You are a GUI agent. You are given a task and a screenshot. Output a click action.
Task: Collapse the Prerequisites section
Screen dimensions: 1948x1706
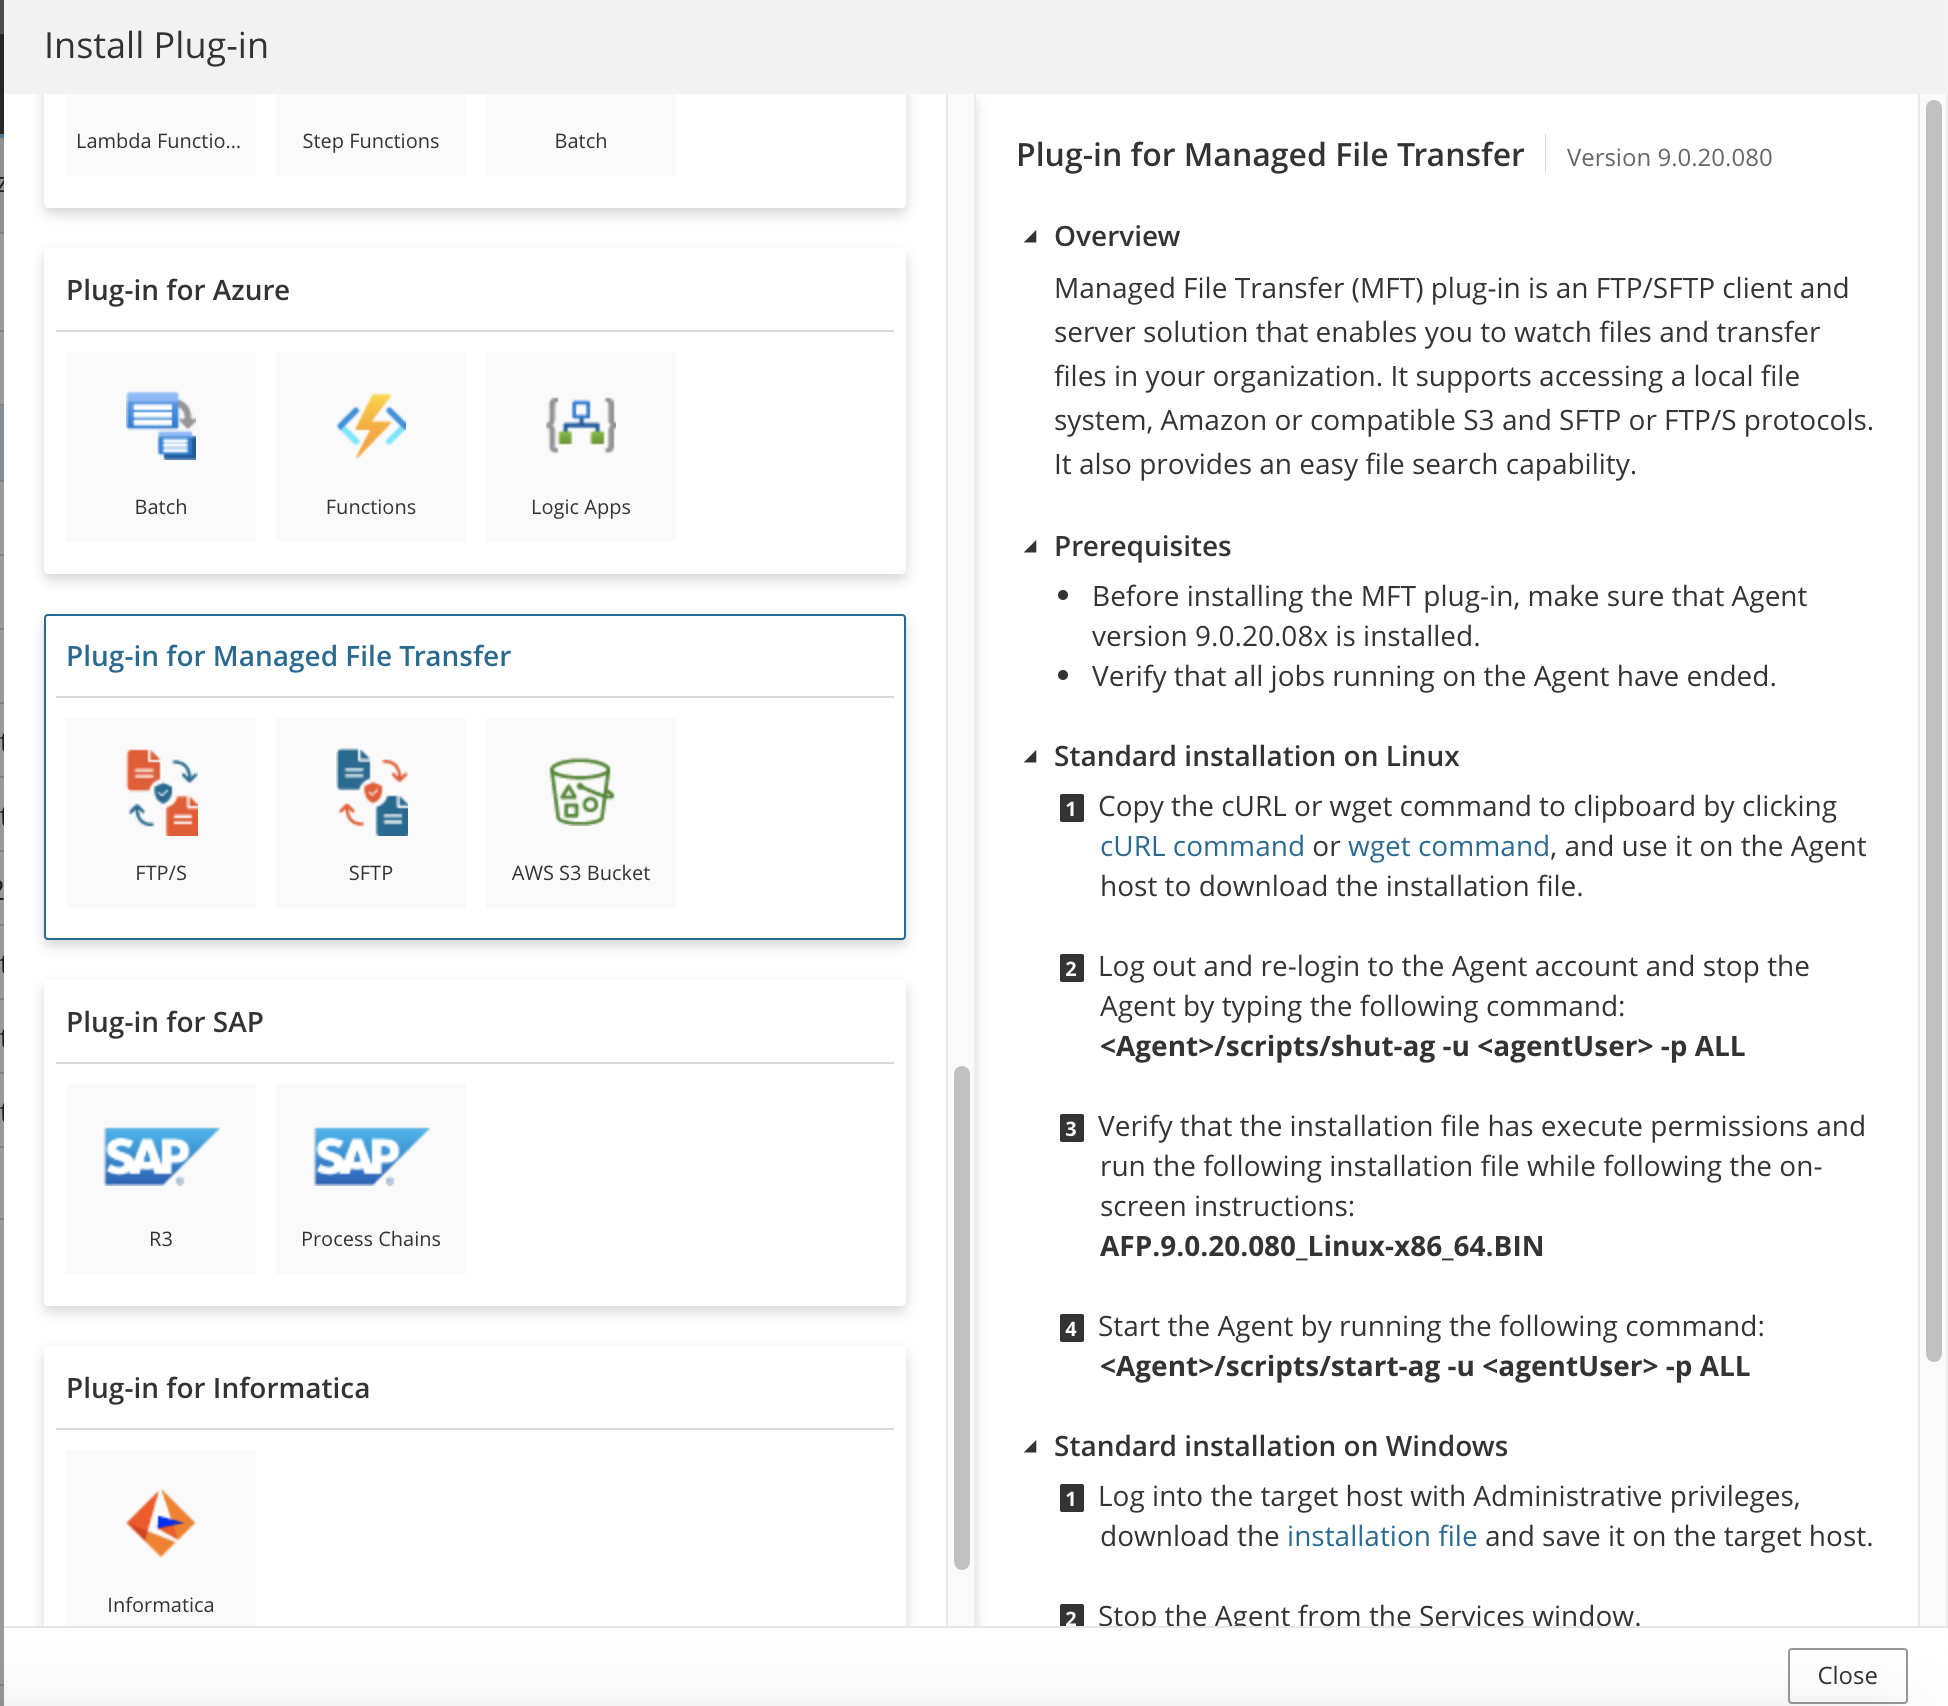point(1030,547)
